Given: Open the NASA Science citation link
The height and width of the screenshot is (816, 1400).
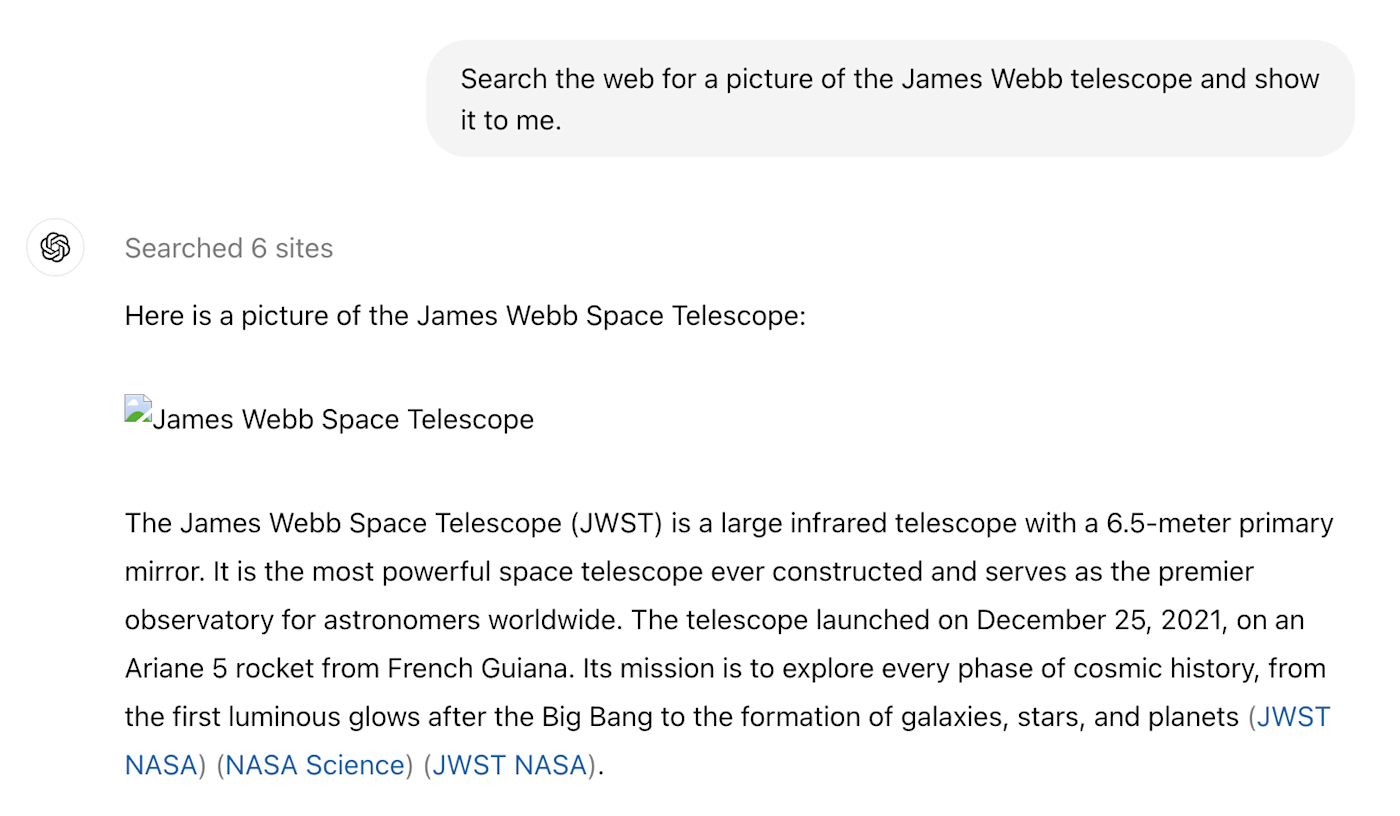Looking at the screenshot, I should [x=315, y=765].
